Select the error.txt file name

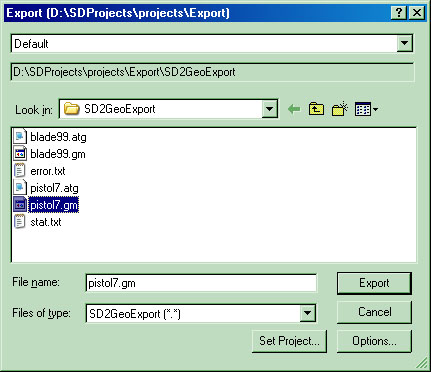click(48, 171)
